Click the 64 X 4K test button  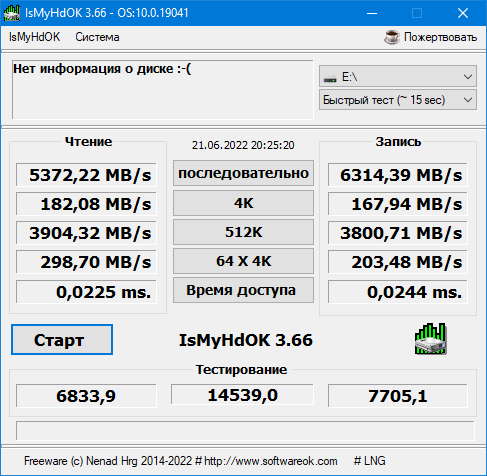click(x=243, y=261)
